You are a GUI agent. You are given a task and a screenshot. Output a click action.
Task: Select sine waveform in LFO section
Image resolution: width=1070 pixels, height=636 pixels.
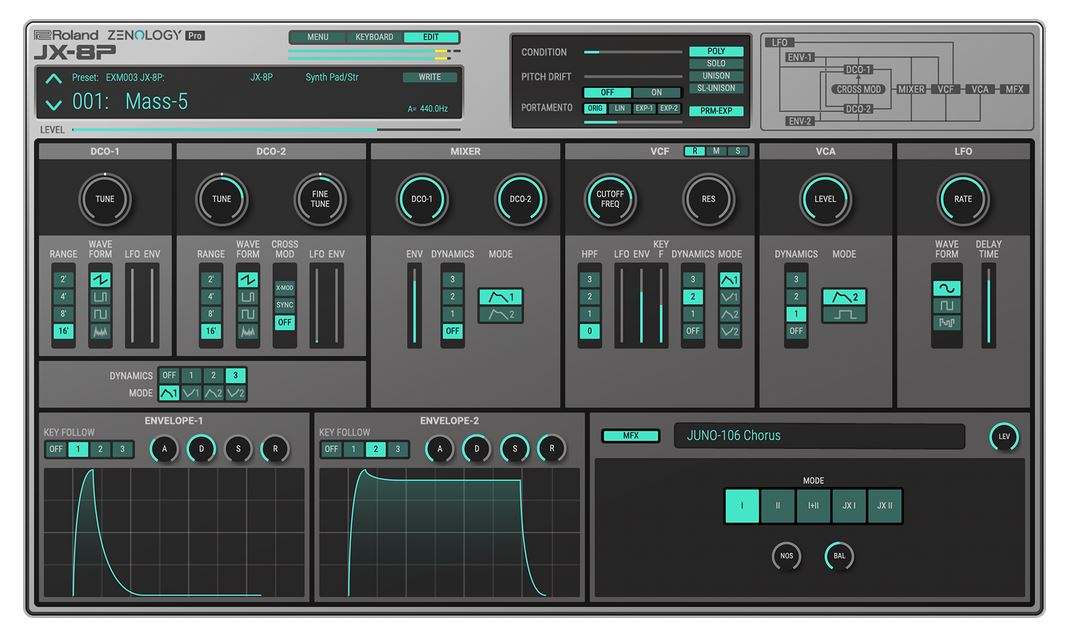pyautogui.click(x=946, y=289)
